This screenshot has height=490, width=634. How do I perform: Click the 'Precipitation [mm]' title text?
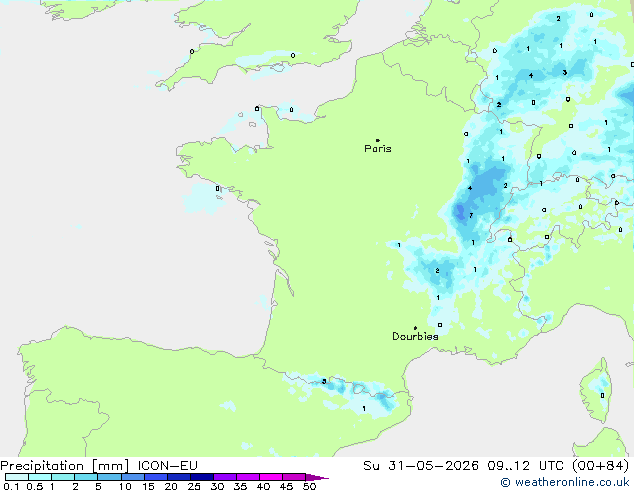(x=64, y=466)
